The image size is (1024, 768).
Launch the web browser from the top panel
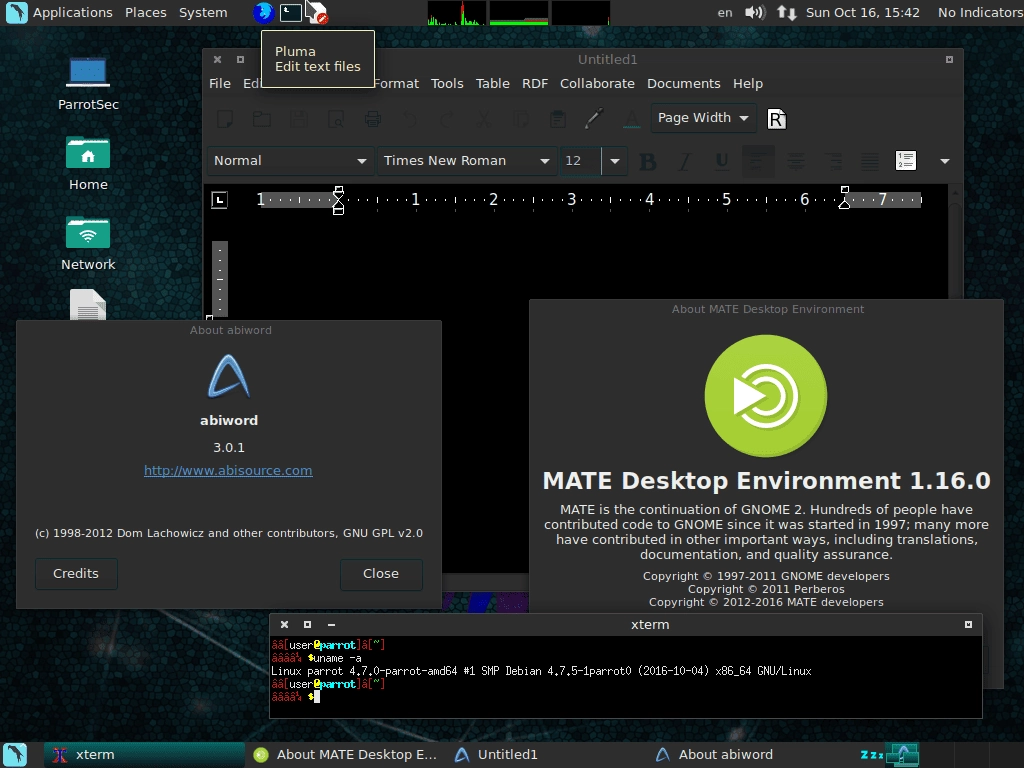pyautogui.click(x=263, y=12)
